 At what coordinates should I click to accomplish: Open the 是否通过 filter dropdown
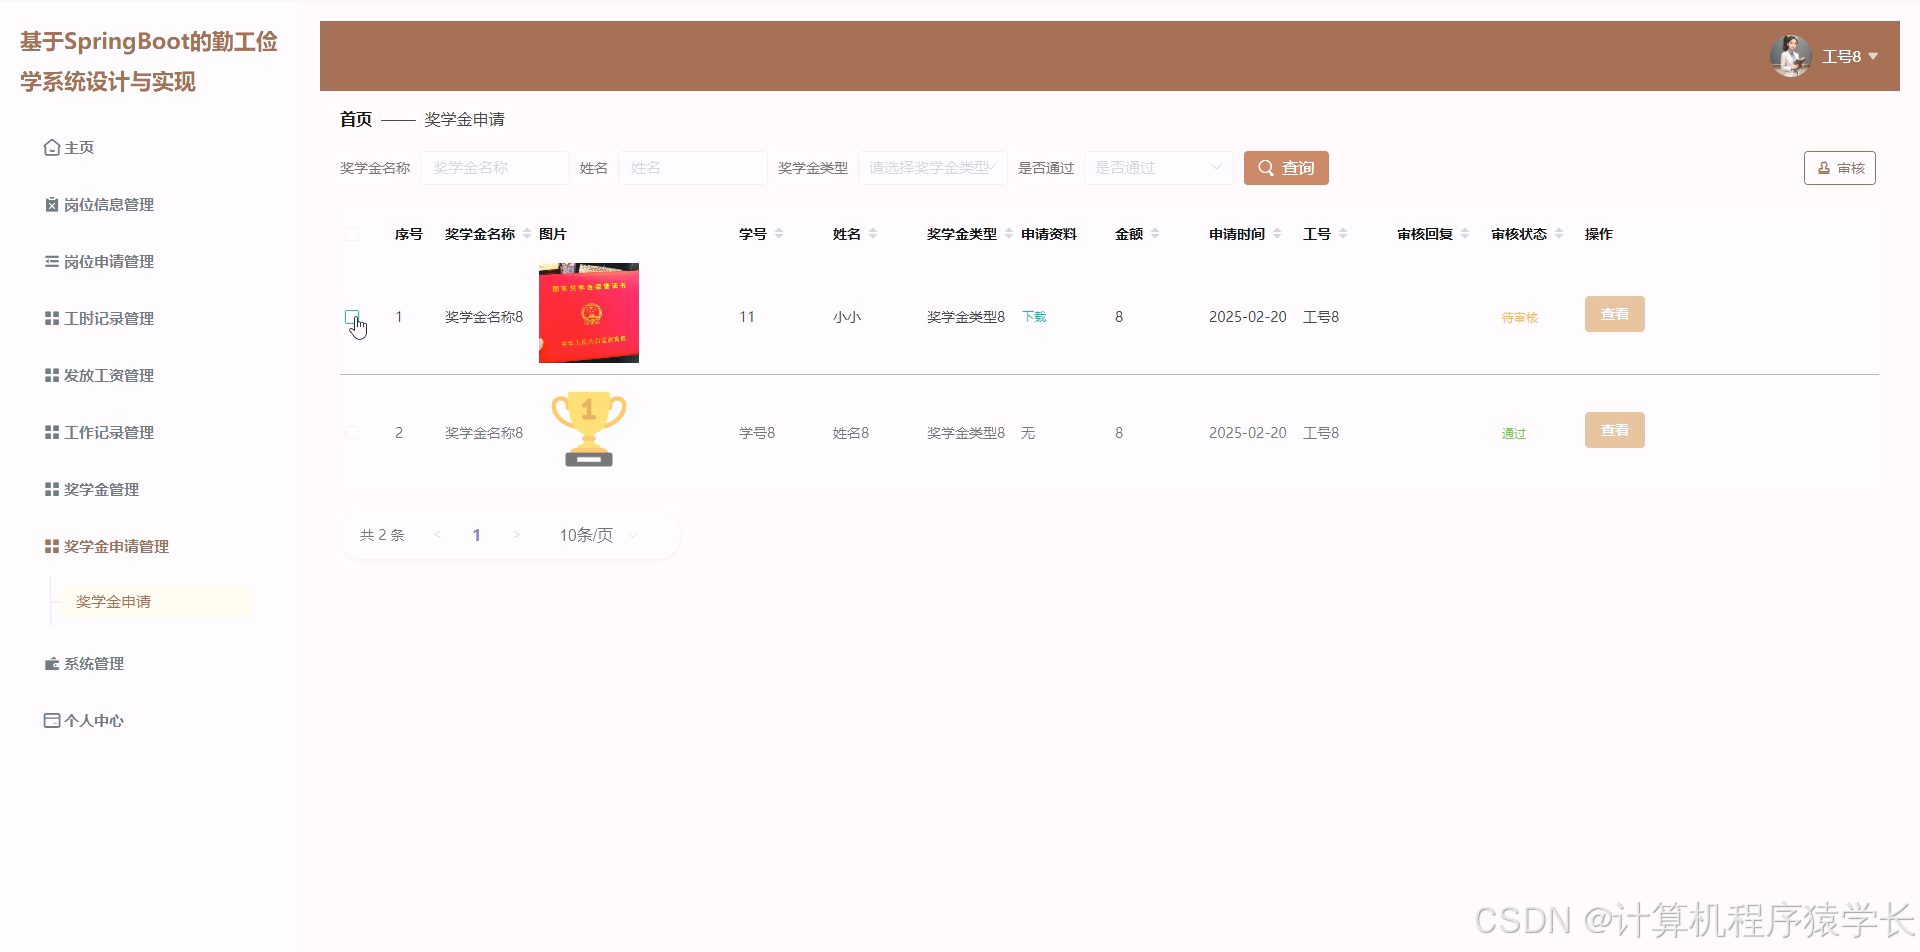coord(1159,168)
